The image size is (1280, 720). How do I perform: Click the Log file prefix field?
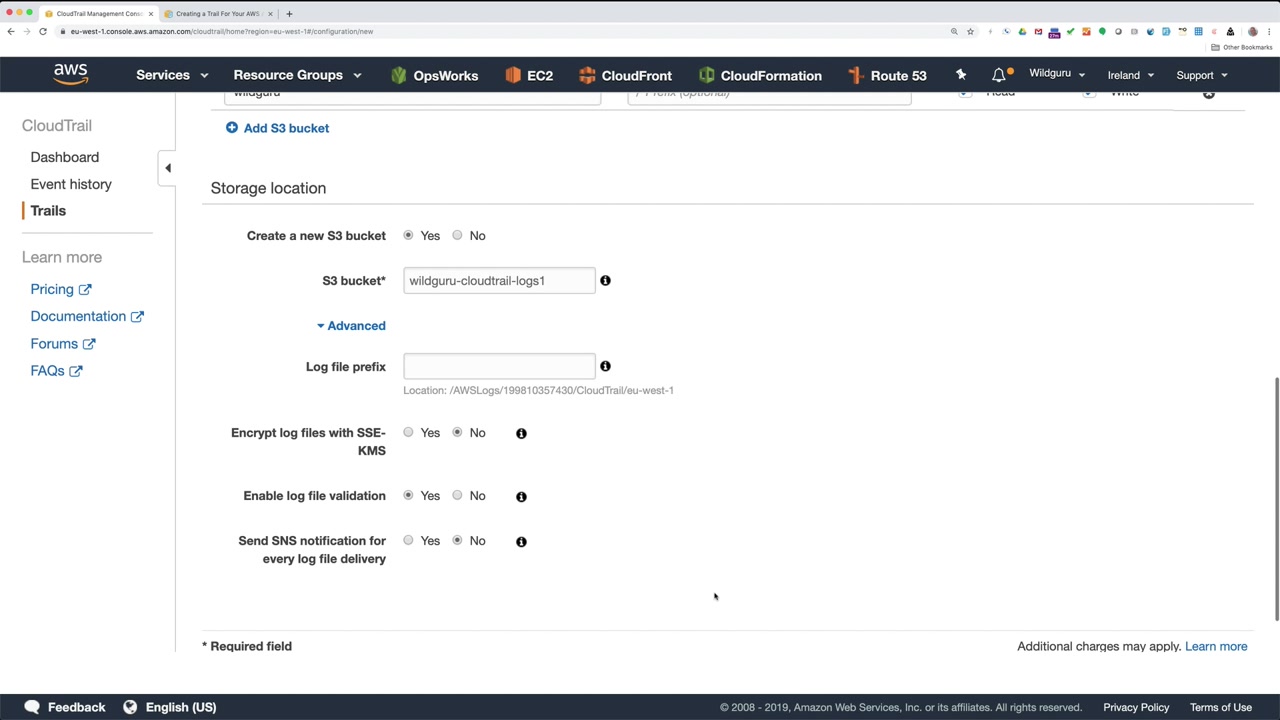[x=499, y=367]
